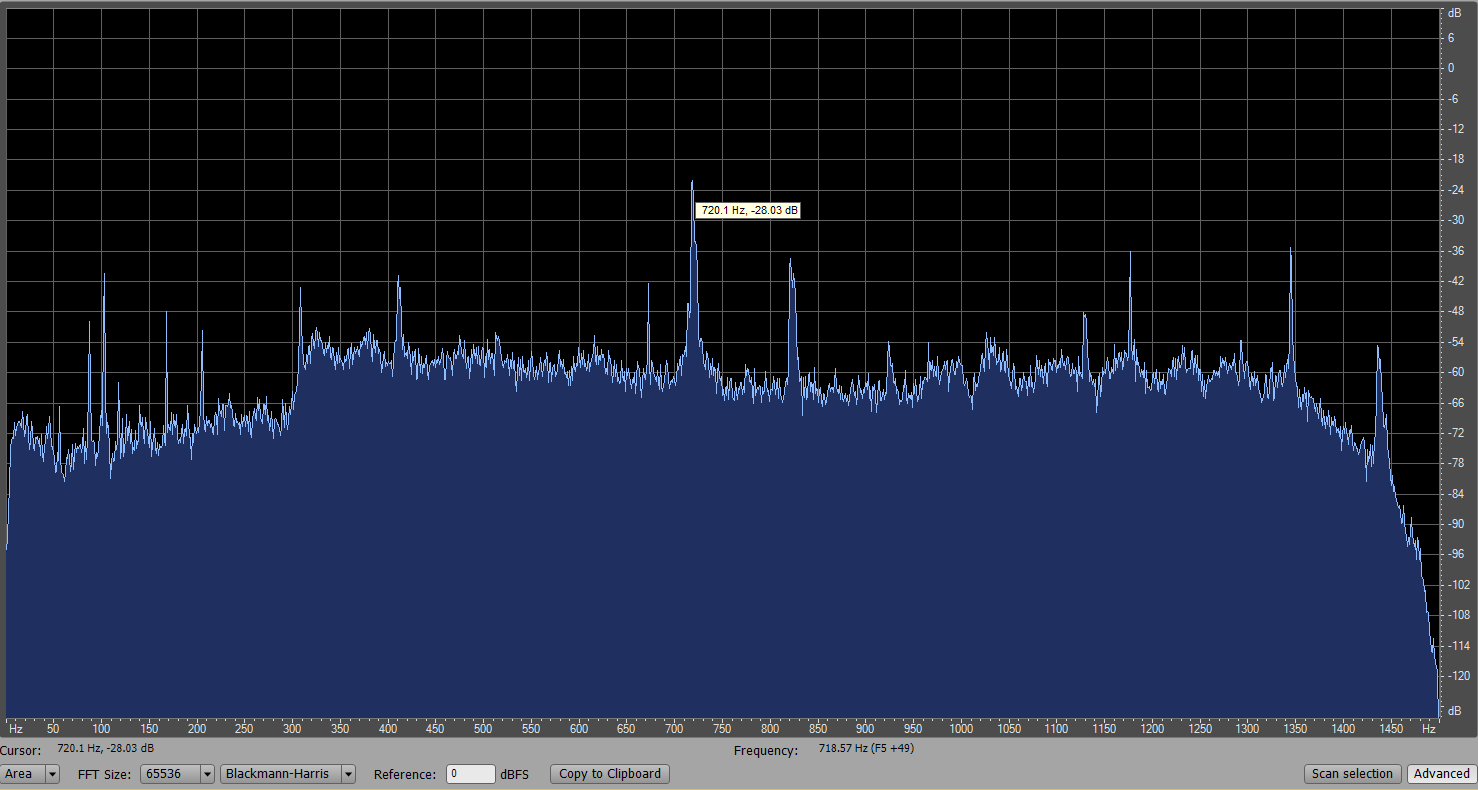Click the 720.1 Hz peak tooltip
This screenshot has height=790, width=1478.
click(x=749, y=211)
